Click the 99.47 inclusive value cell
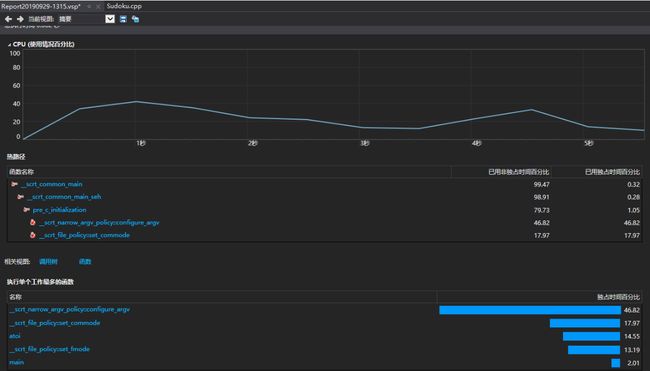The width and height of the screenshot is (650, 371). [x=541, y=184]
